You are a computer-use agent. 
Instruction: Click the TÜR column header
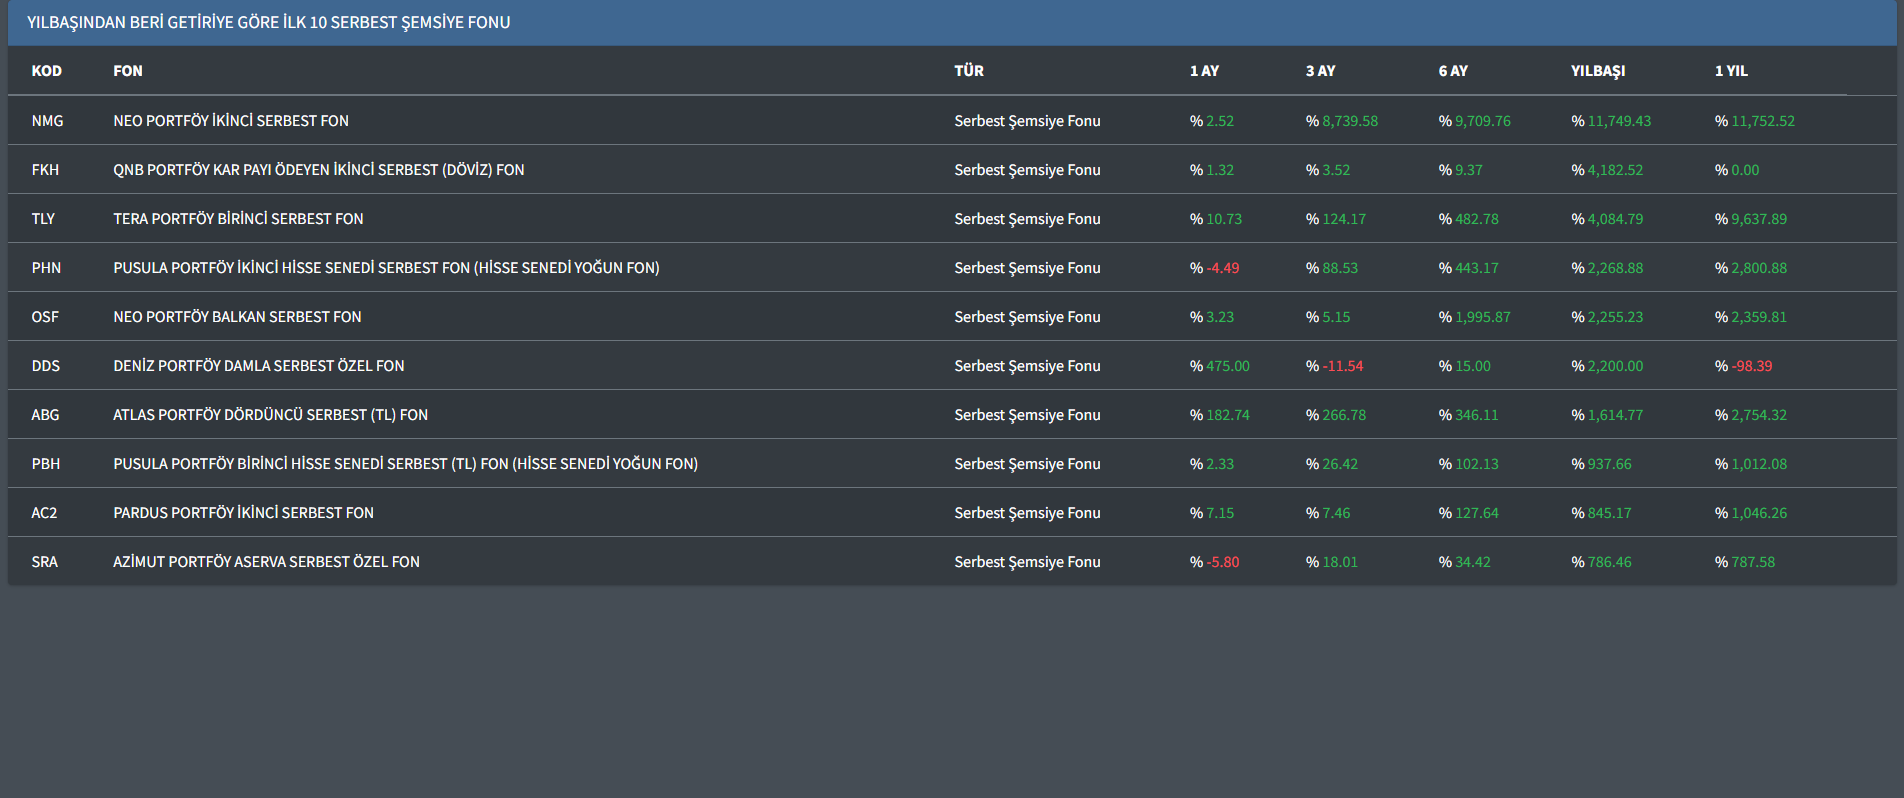click(x=968, y=71)
